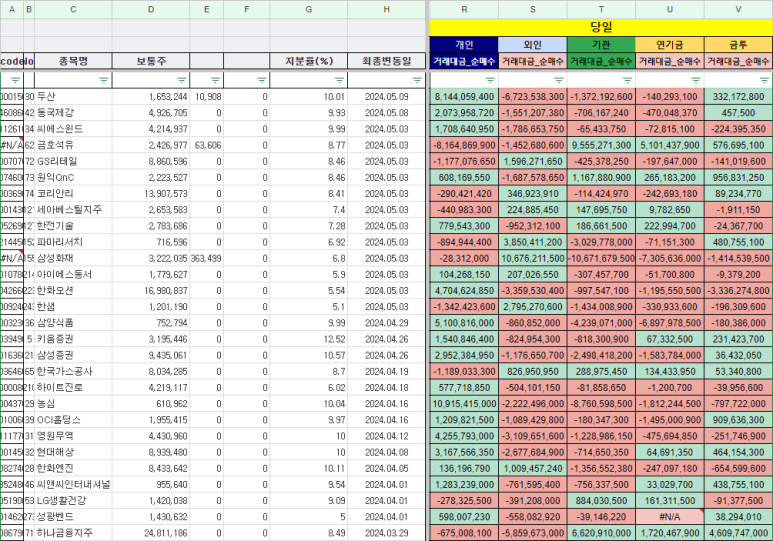Open the filter dropdown in column E

click(215, 80)
